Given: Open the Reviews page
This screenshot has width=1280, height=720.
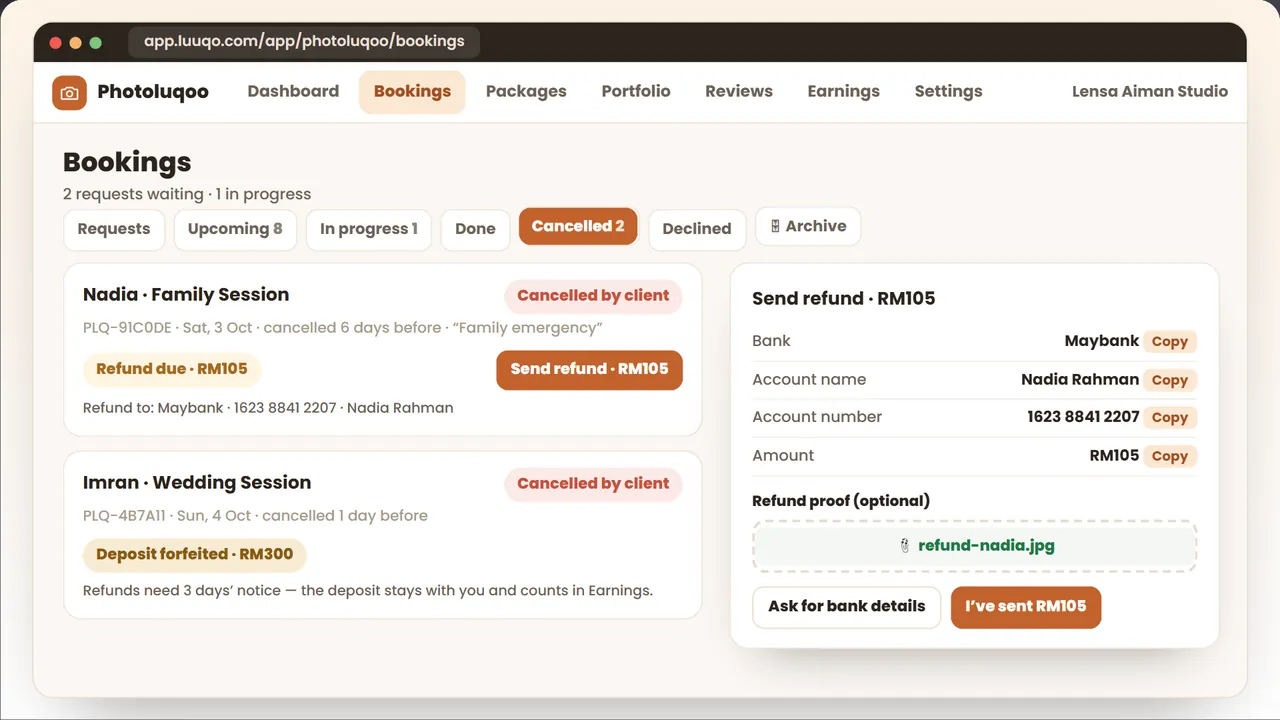Looking at the screenshot, I should (739, 91).
